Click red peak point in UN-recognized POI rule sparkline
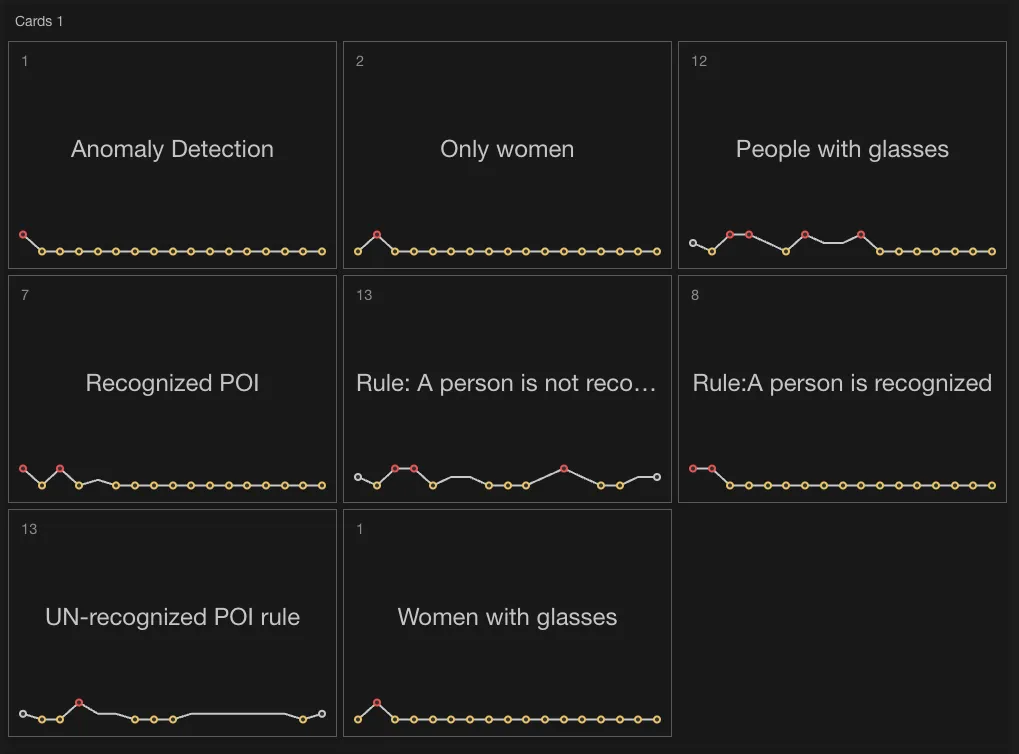 [x=79, y=703]
